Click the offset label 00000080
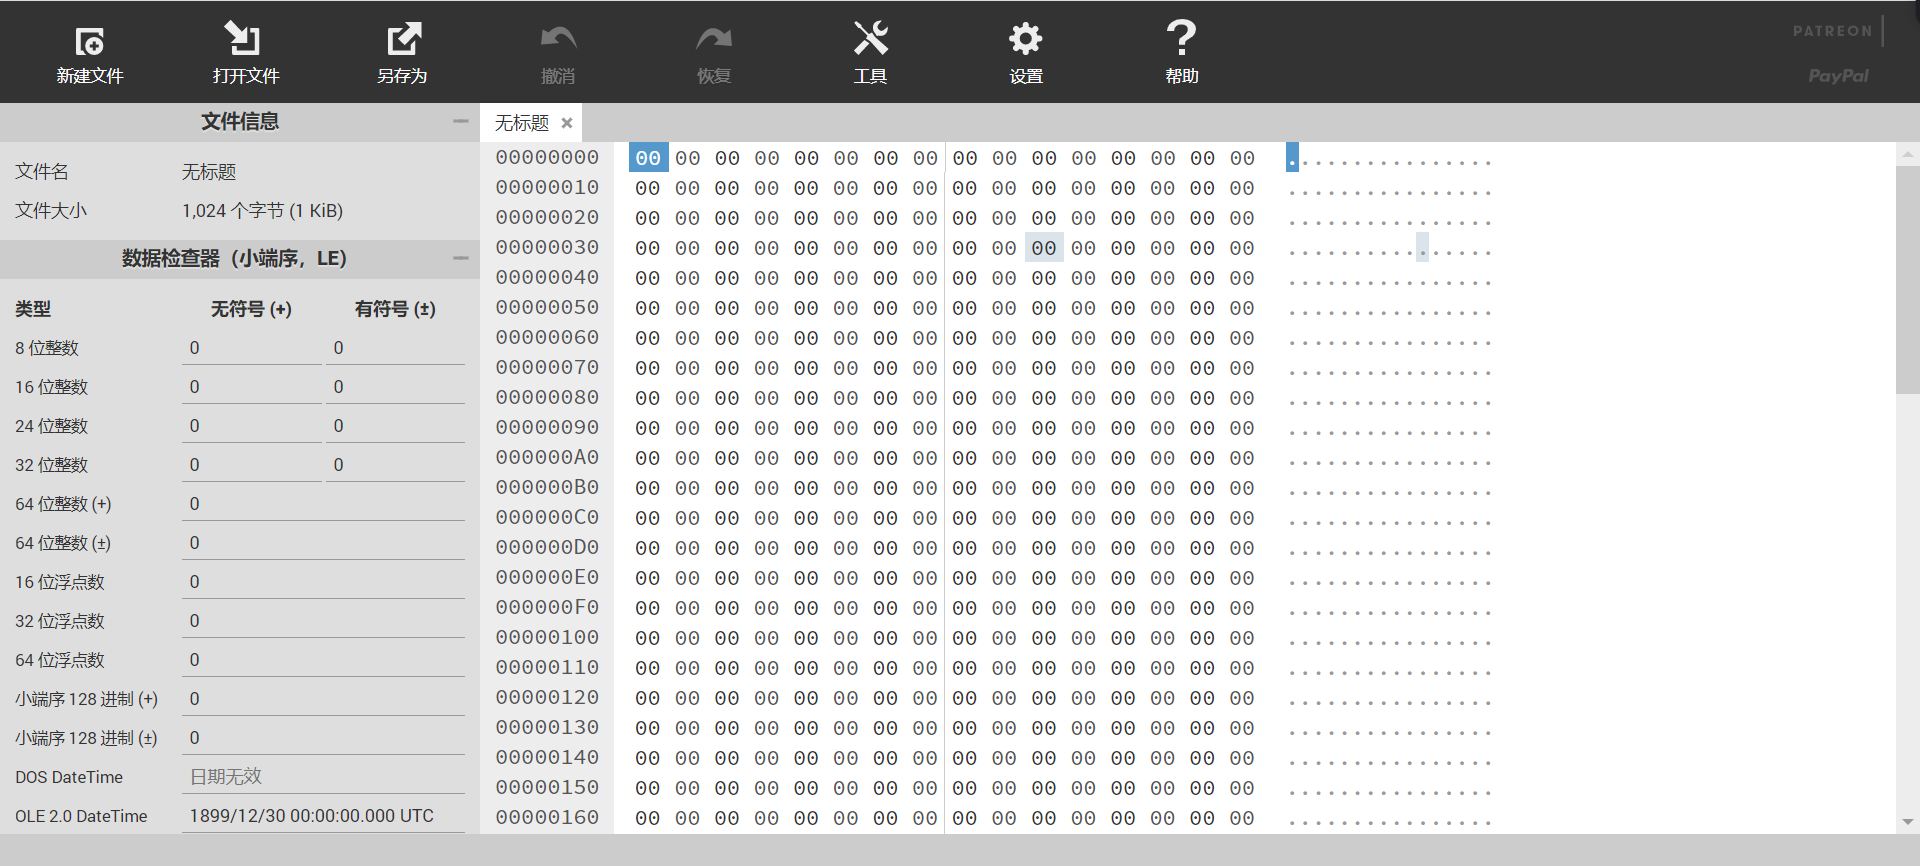This screenshot has height=866, width=1920. (547, 398)
